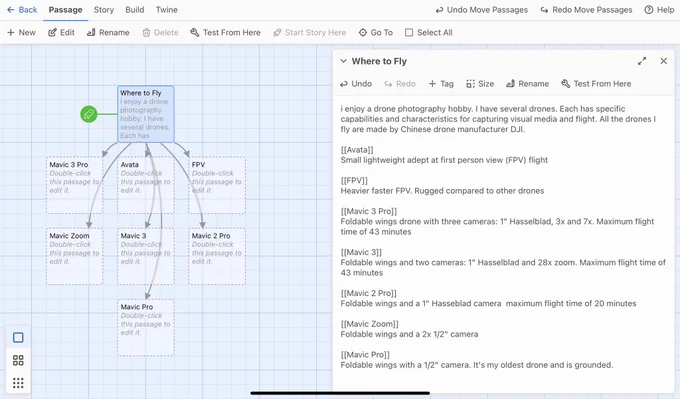The width and height of the screenshot is (680, 399).
Task: Switch to the Passage tab
Action: click(65, 10)
